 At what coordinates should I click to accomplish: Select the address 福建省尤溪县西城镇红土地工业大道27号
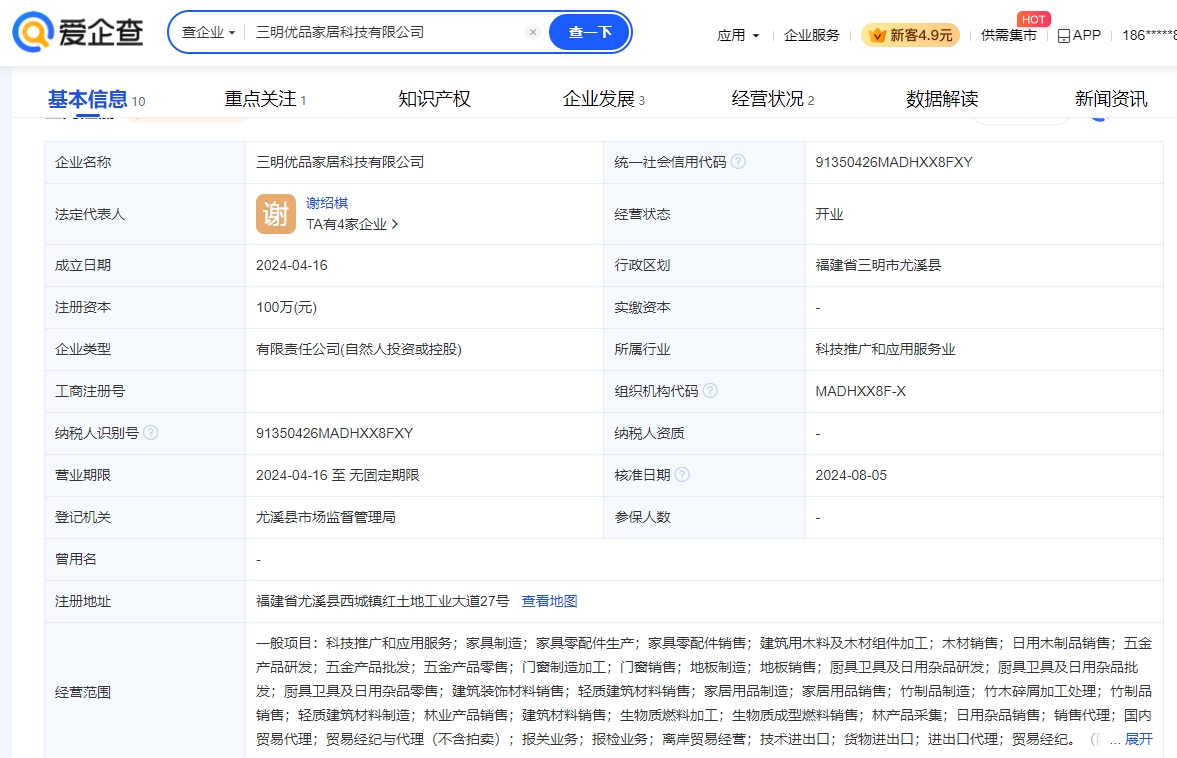click(x=383, y=601)
